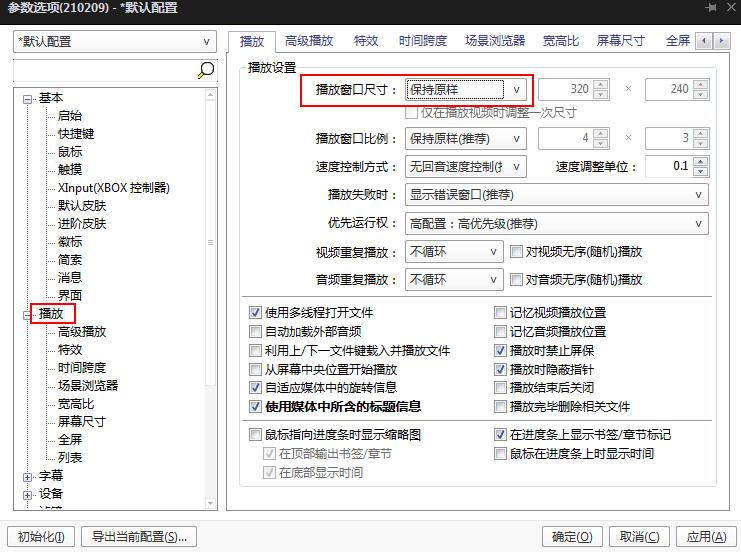This screenshot has width=741, height=556.
Task: Open 视频重复播放 dropdown
Action: point(454,252)
